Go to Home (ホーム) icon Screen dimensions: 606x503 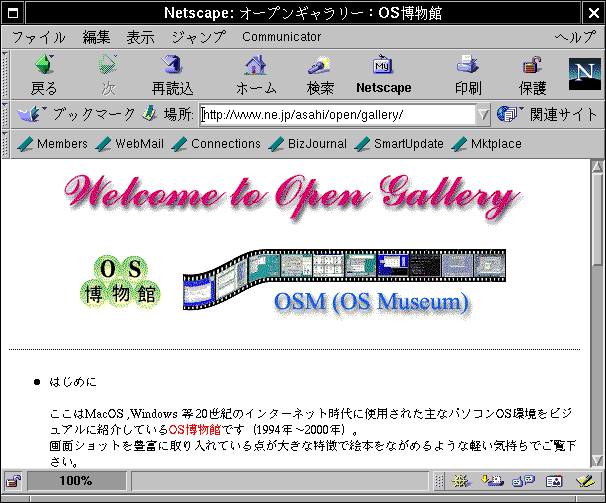[x=255, y=64]
